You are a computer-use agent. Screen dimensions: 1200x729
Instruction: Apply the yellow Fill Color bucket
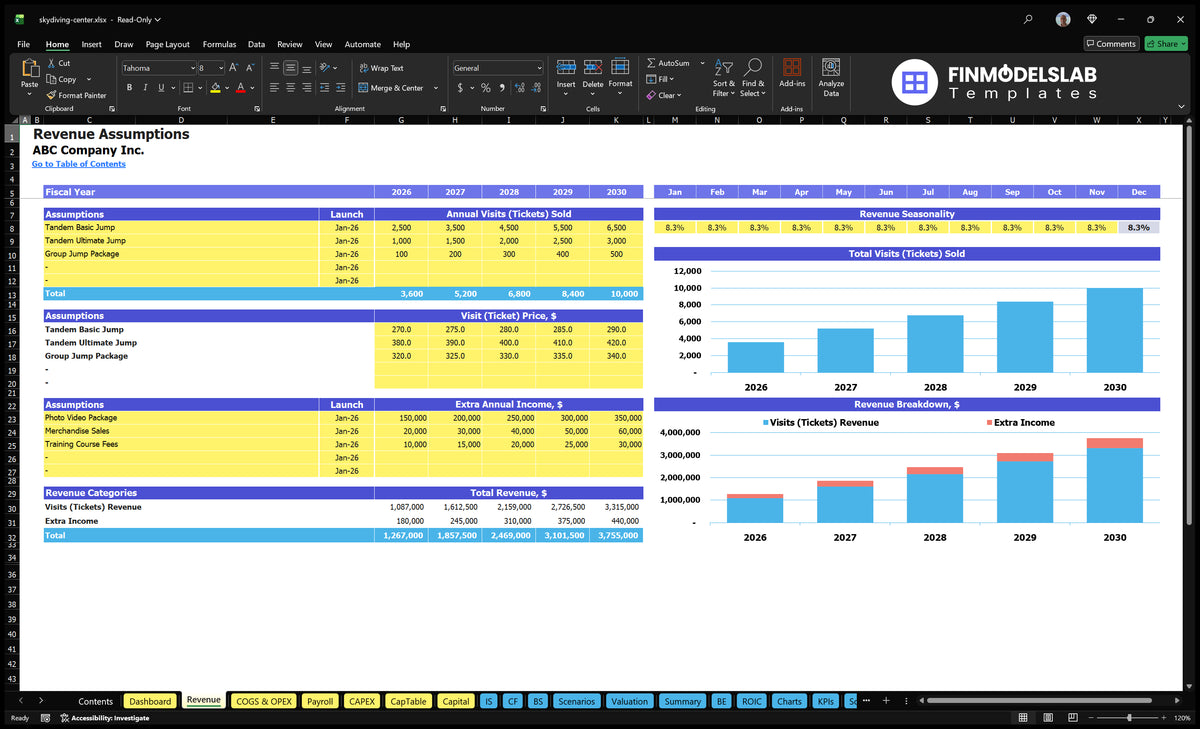[x=215, y=88]
